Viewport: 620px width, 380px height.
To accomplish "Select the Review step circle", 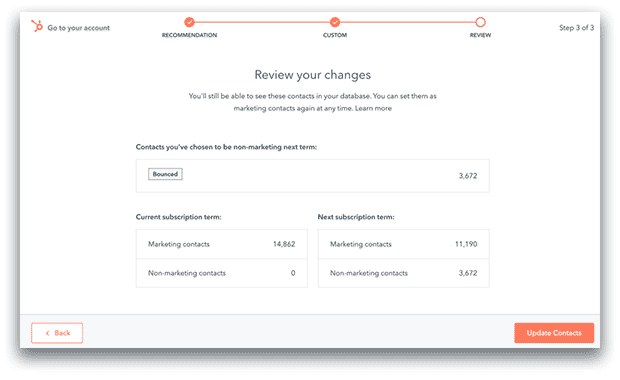I will tap(480, 22).
